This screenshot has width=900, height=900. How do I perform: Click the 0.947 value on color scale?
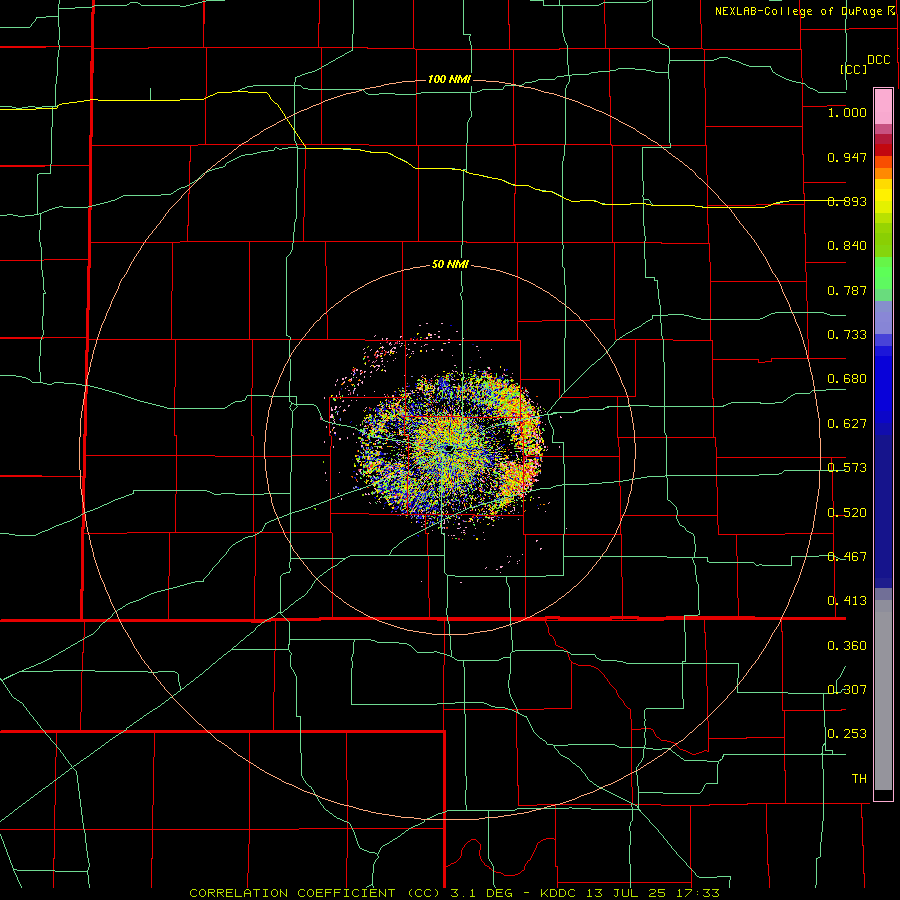pyautogui.click(x=847, y=158)
